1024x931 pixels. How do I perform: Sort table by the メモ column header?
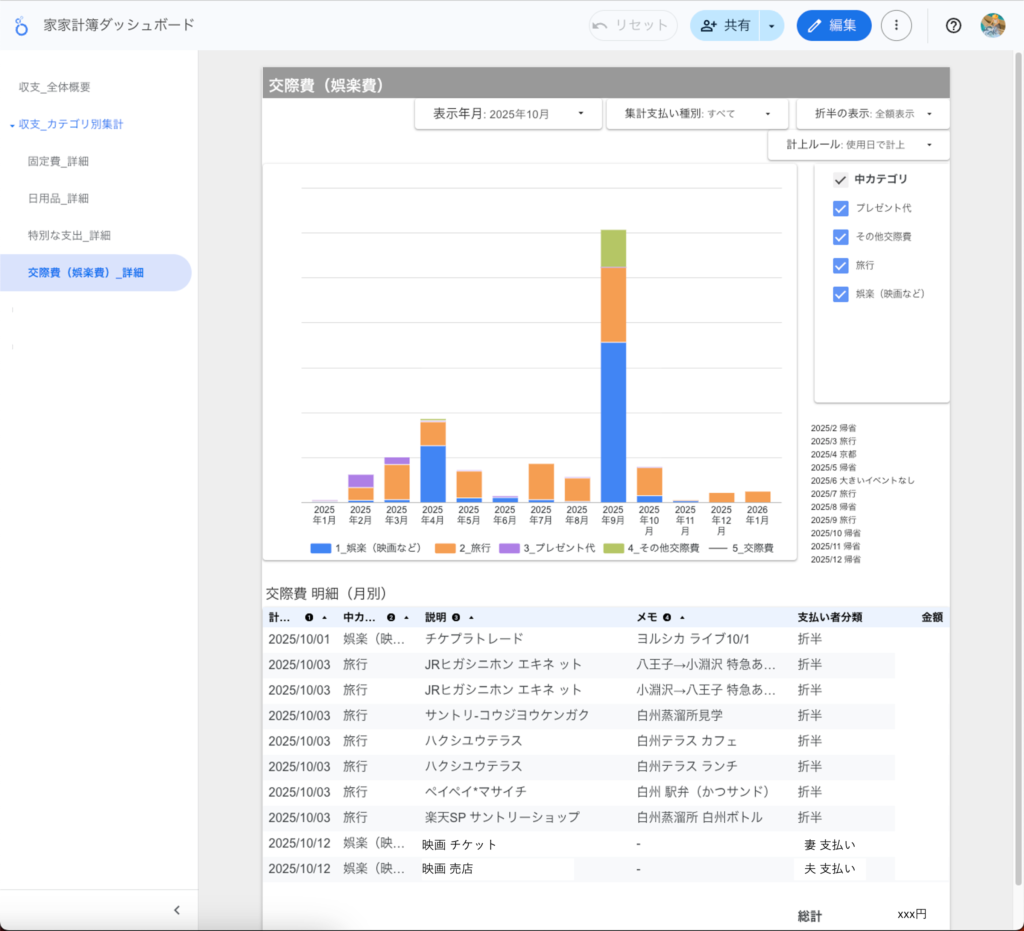655,617
